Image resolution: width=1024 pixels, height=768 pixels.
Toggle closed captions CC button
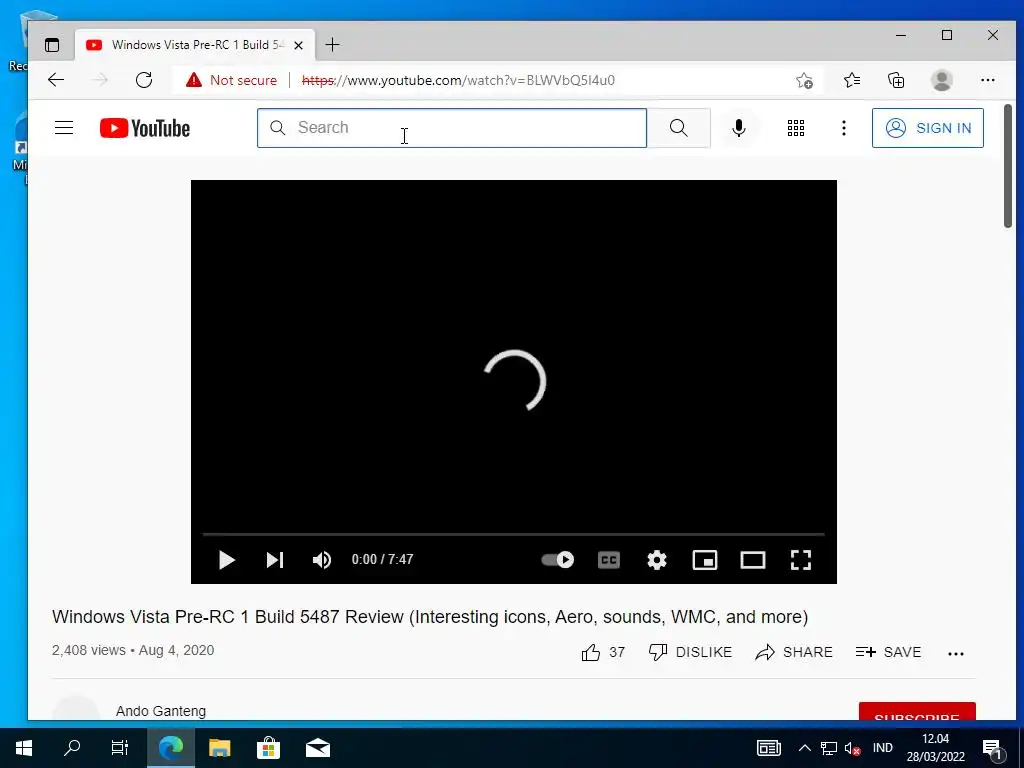tap(609, 560)
